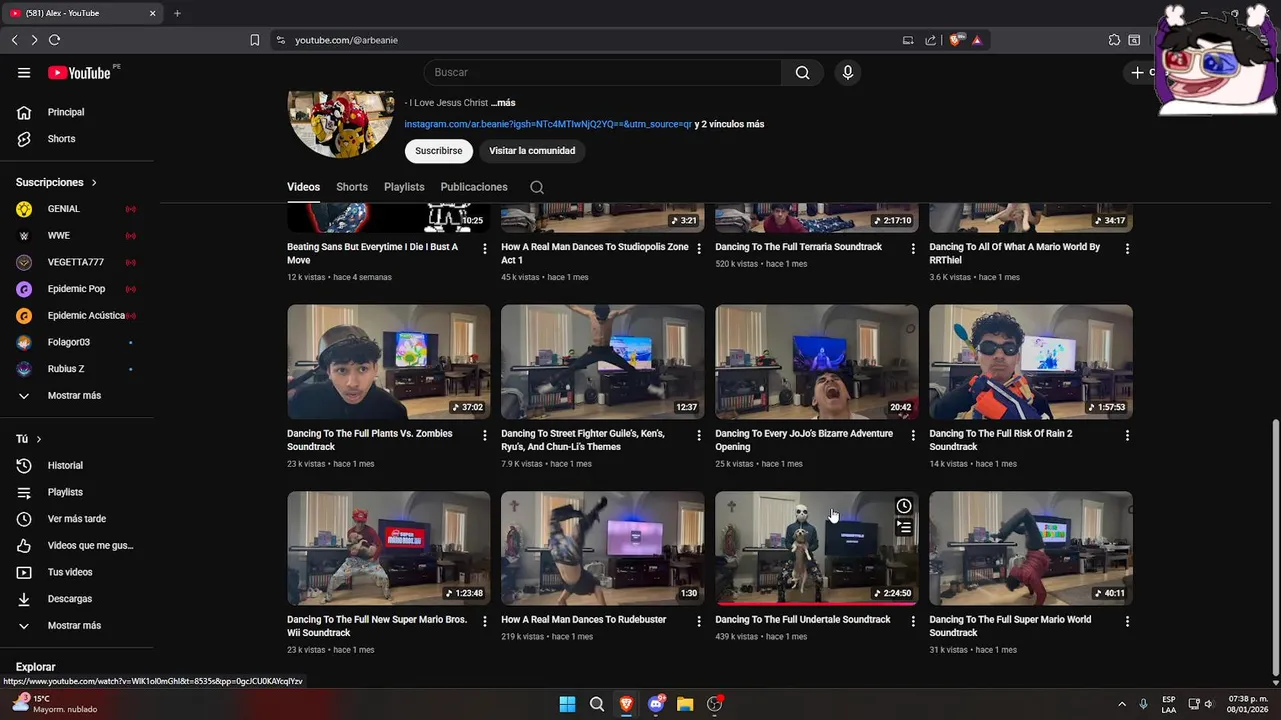Screen dimensions: 1281x720
Task: Open File Explorer from taskbar
Action: point(685,704)
